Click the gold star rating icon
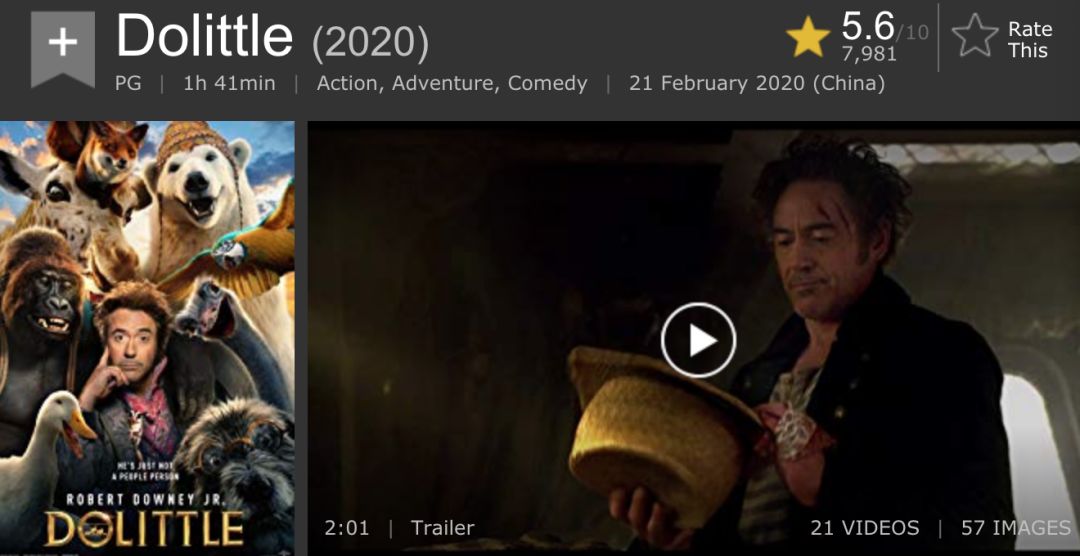Screen dimensions: 1080x556 (x=808, y=38)
